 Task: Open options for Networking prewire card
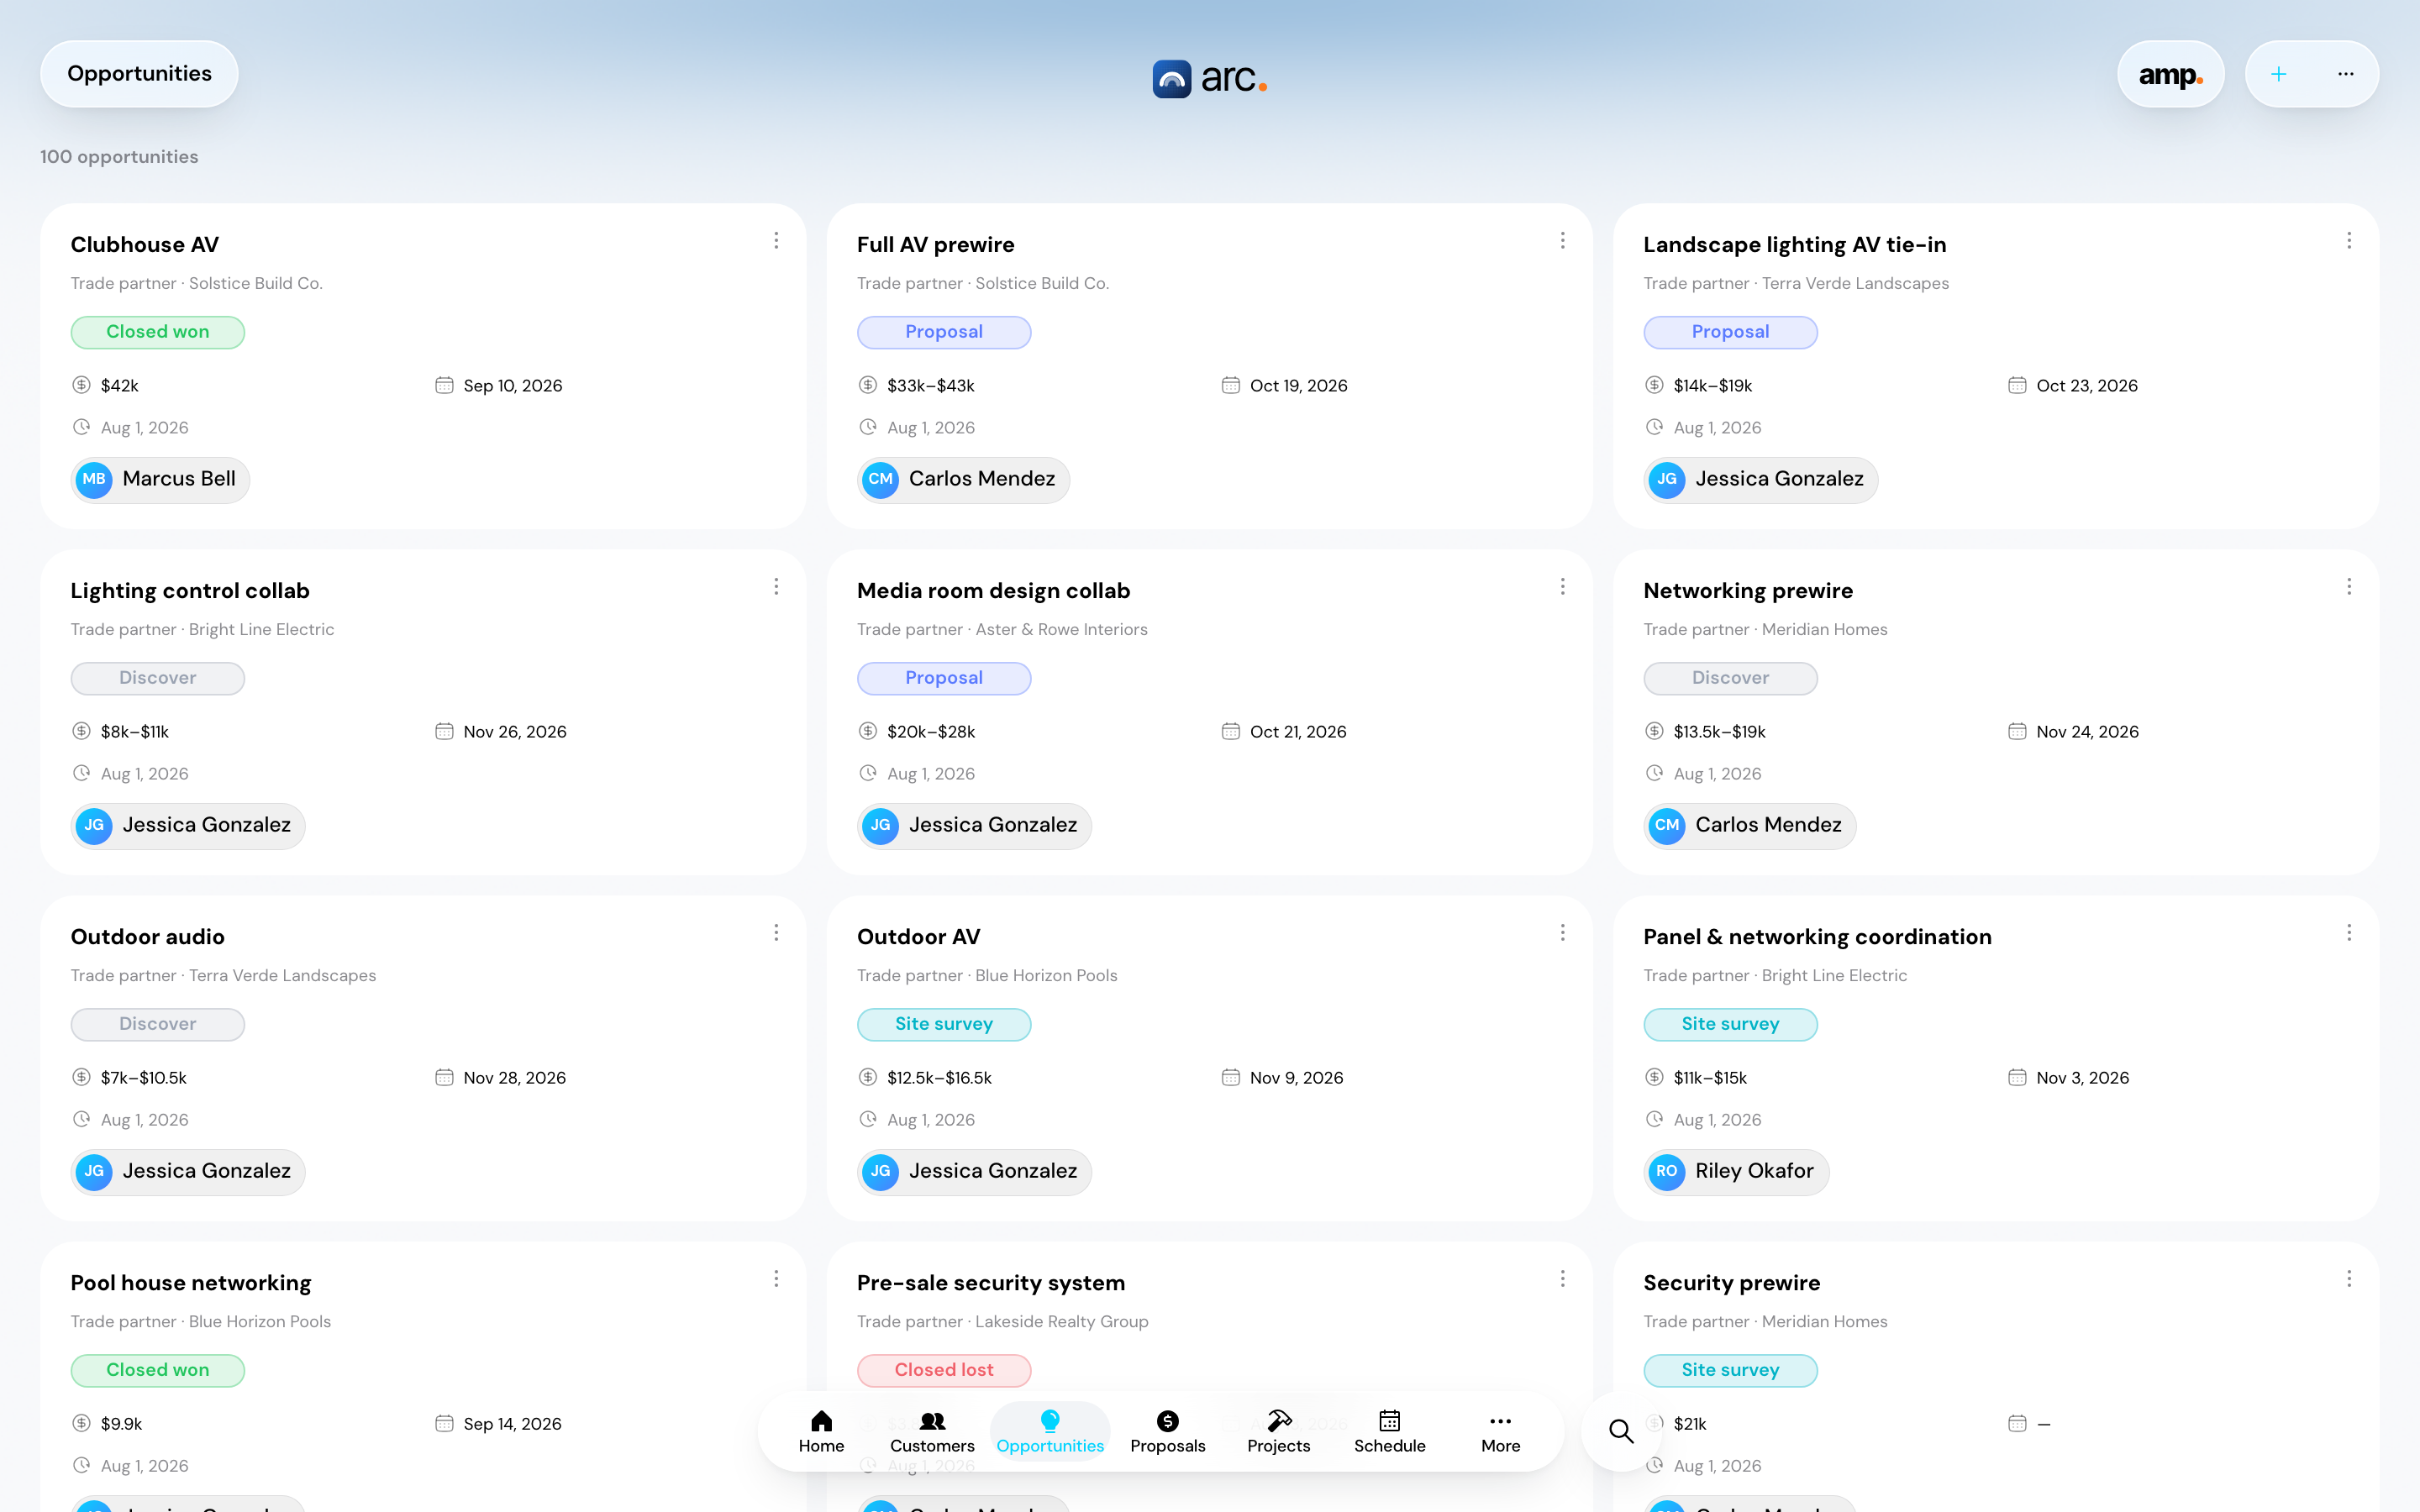(x=2349, y=587)
